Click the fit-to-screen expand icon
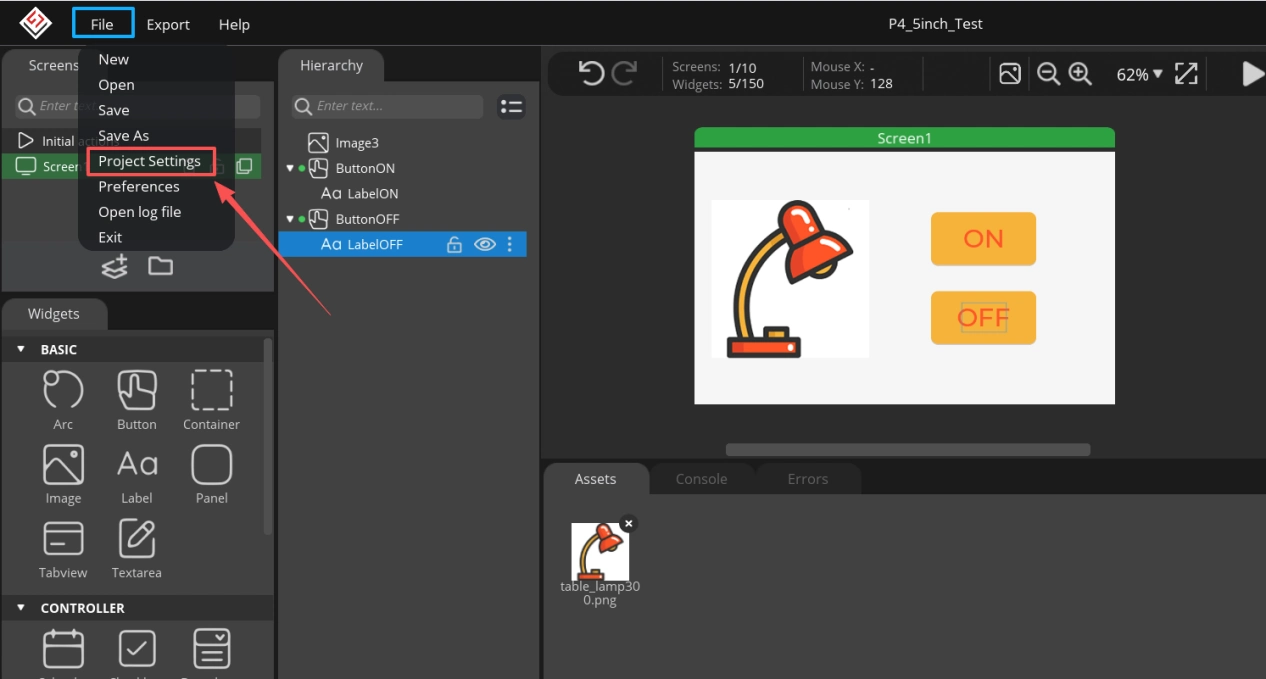1266x679 pixels. click(1186, 73)
